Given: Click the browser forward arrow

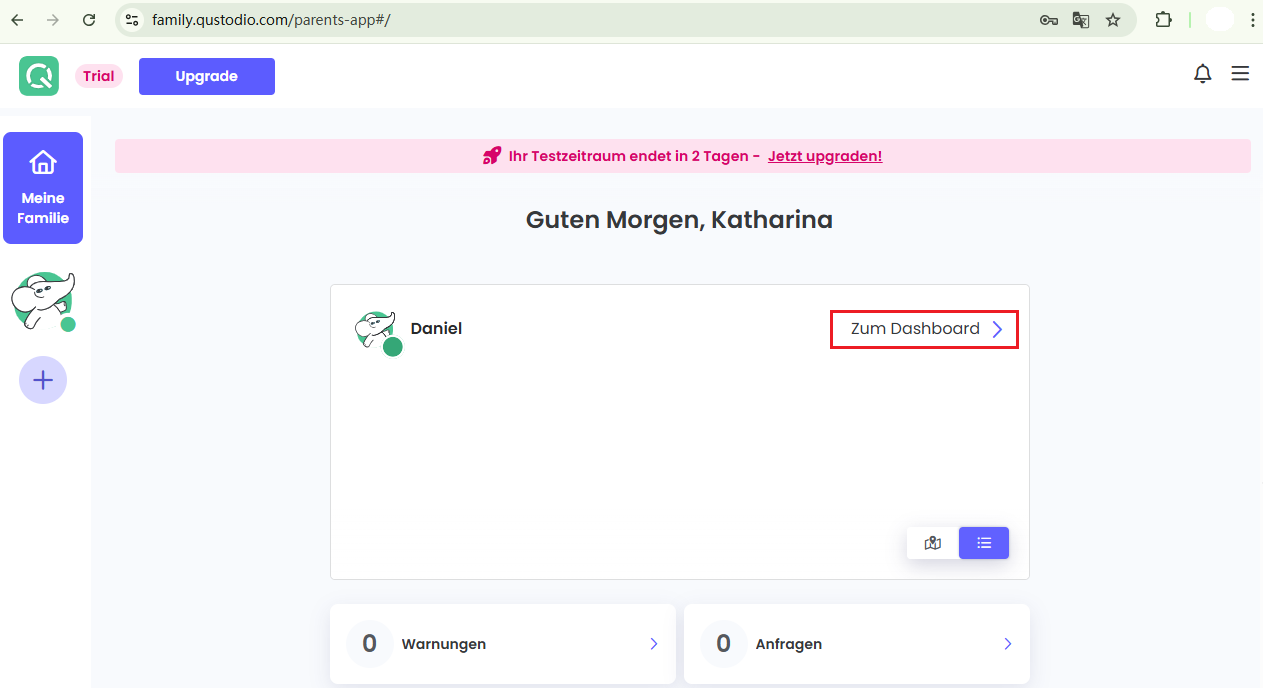Looking at the screenshot, I should (53, 20).
